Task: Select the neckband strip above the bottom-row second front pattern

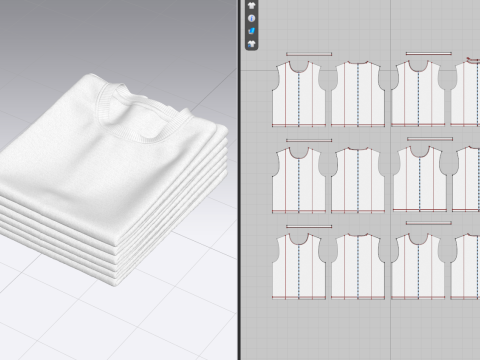Action: (x=429, y=223)
